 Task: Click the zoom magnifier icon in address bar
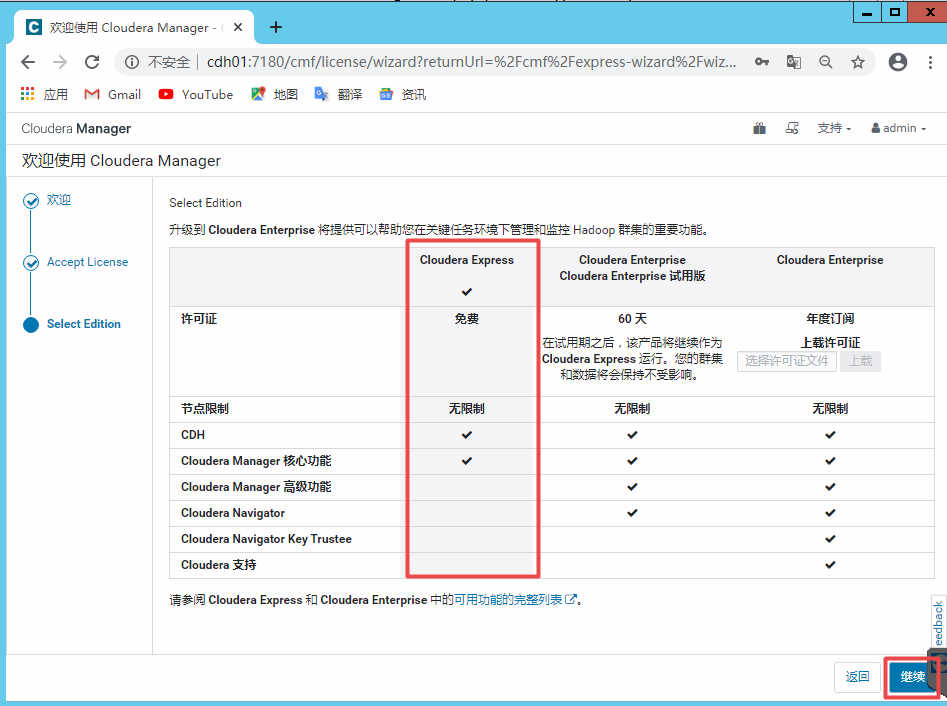coord(826,62)
